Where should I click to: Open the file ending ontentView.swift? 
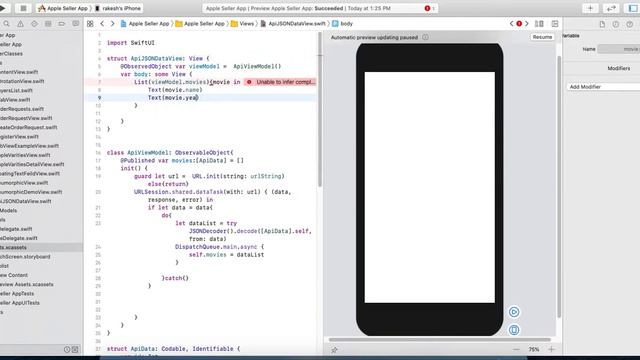19,72
